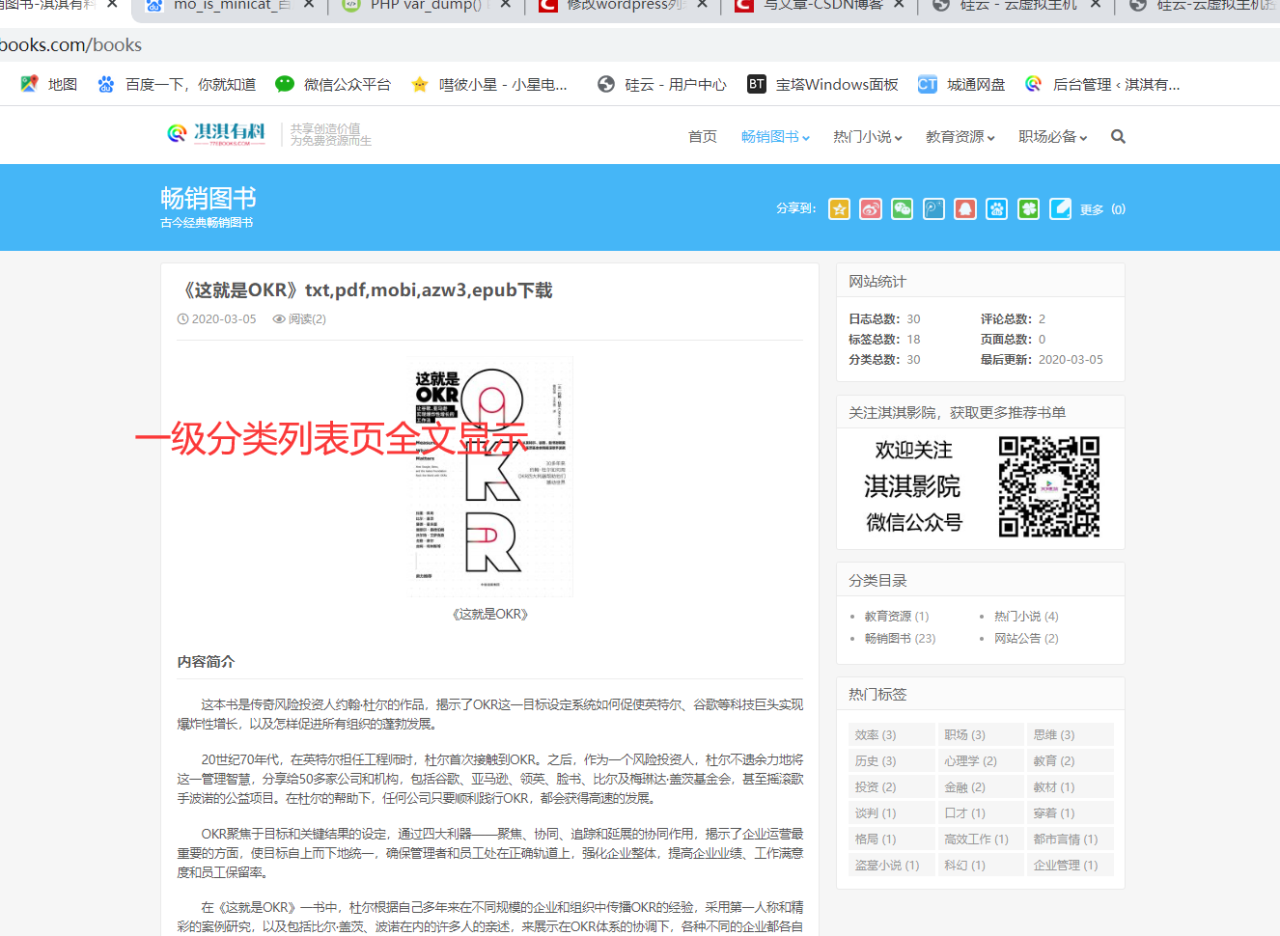
Task: Expand the 教育资源 navigation dropdown
Action: click(x=959, y=136)
